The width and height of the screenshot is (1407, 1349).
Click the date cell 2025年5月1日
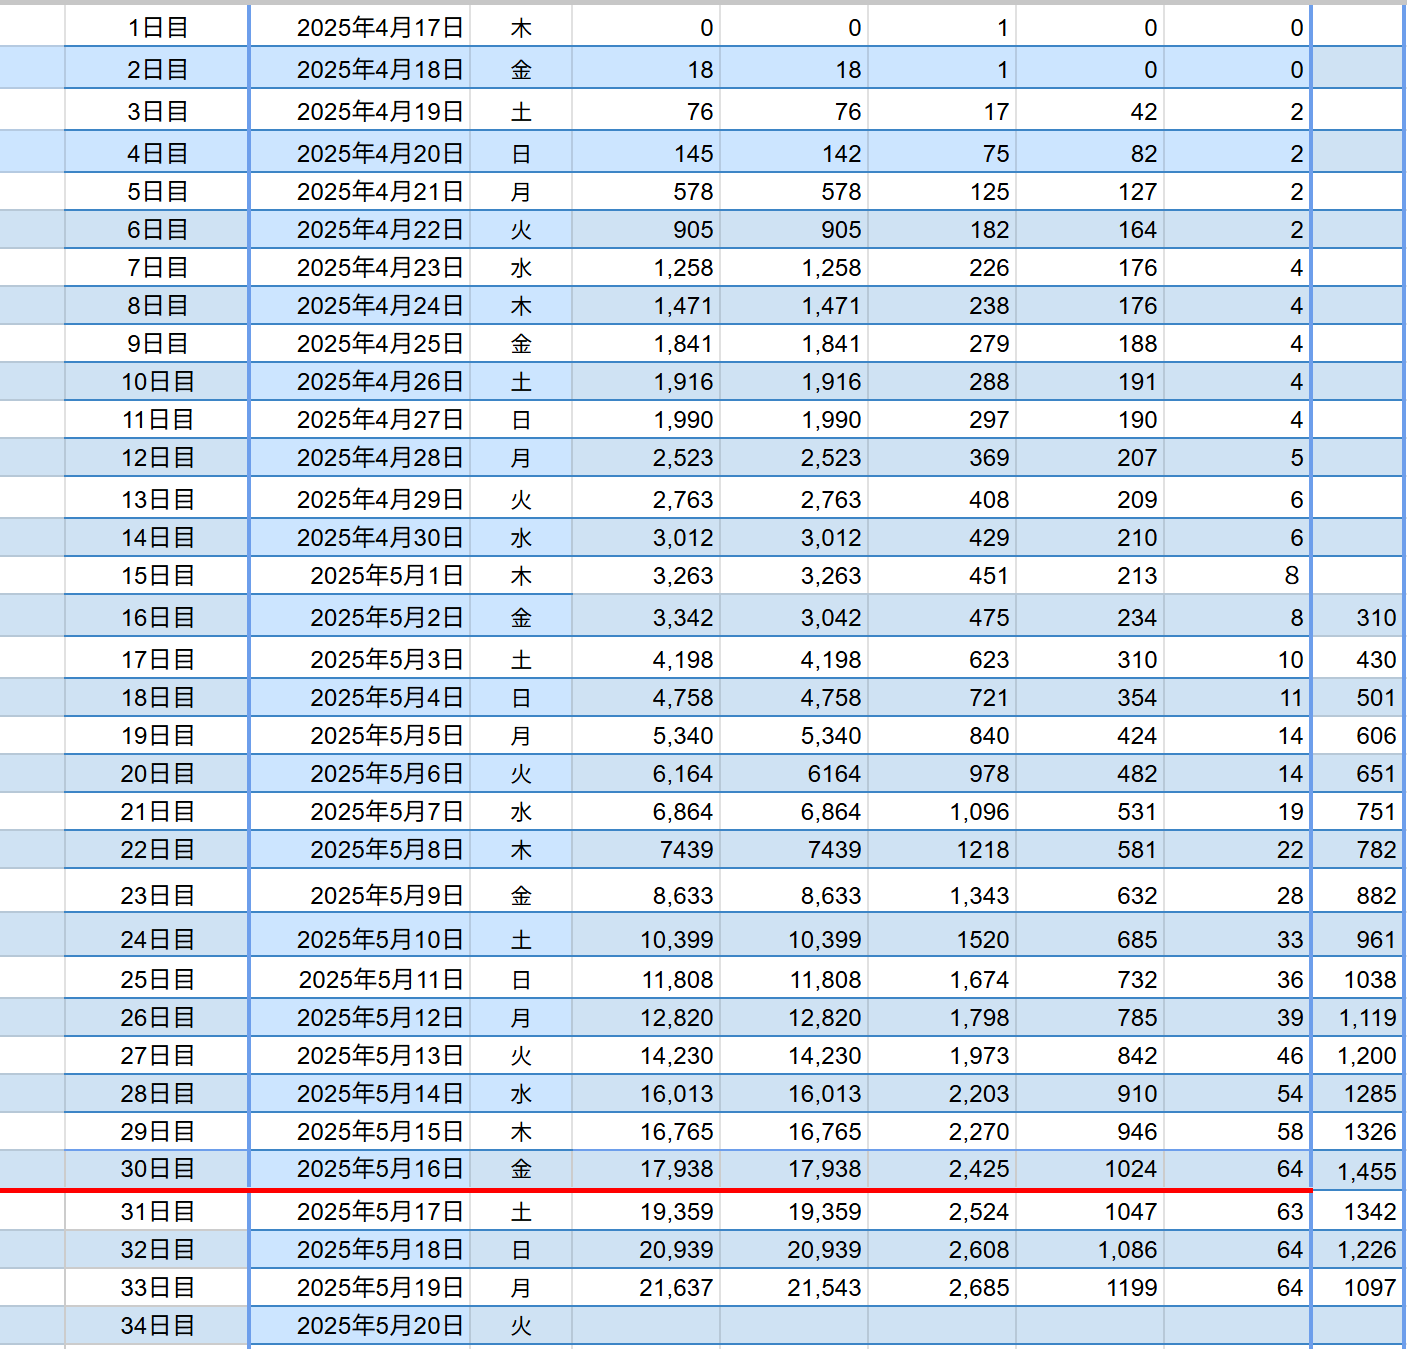[386, 576]
